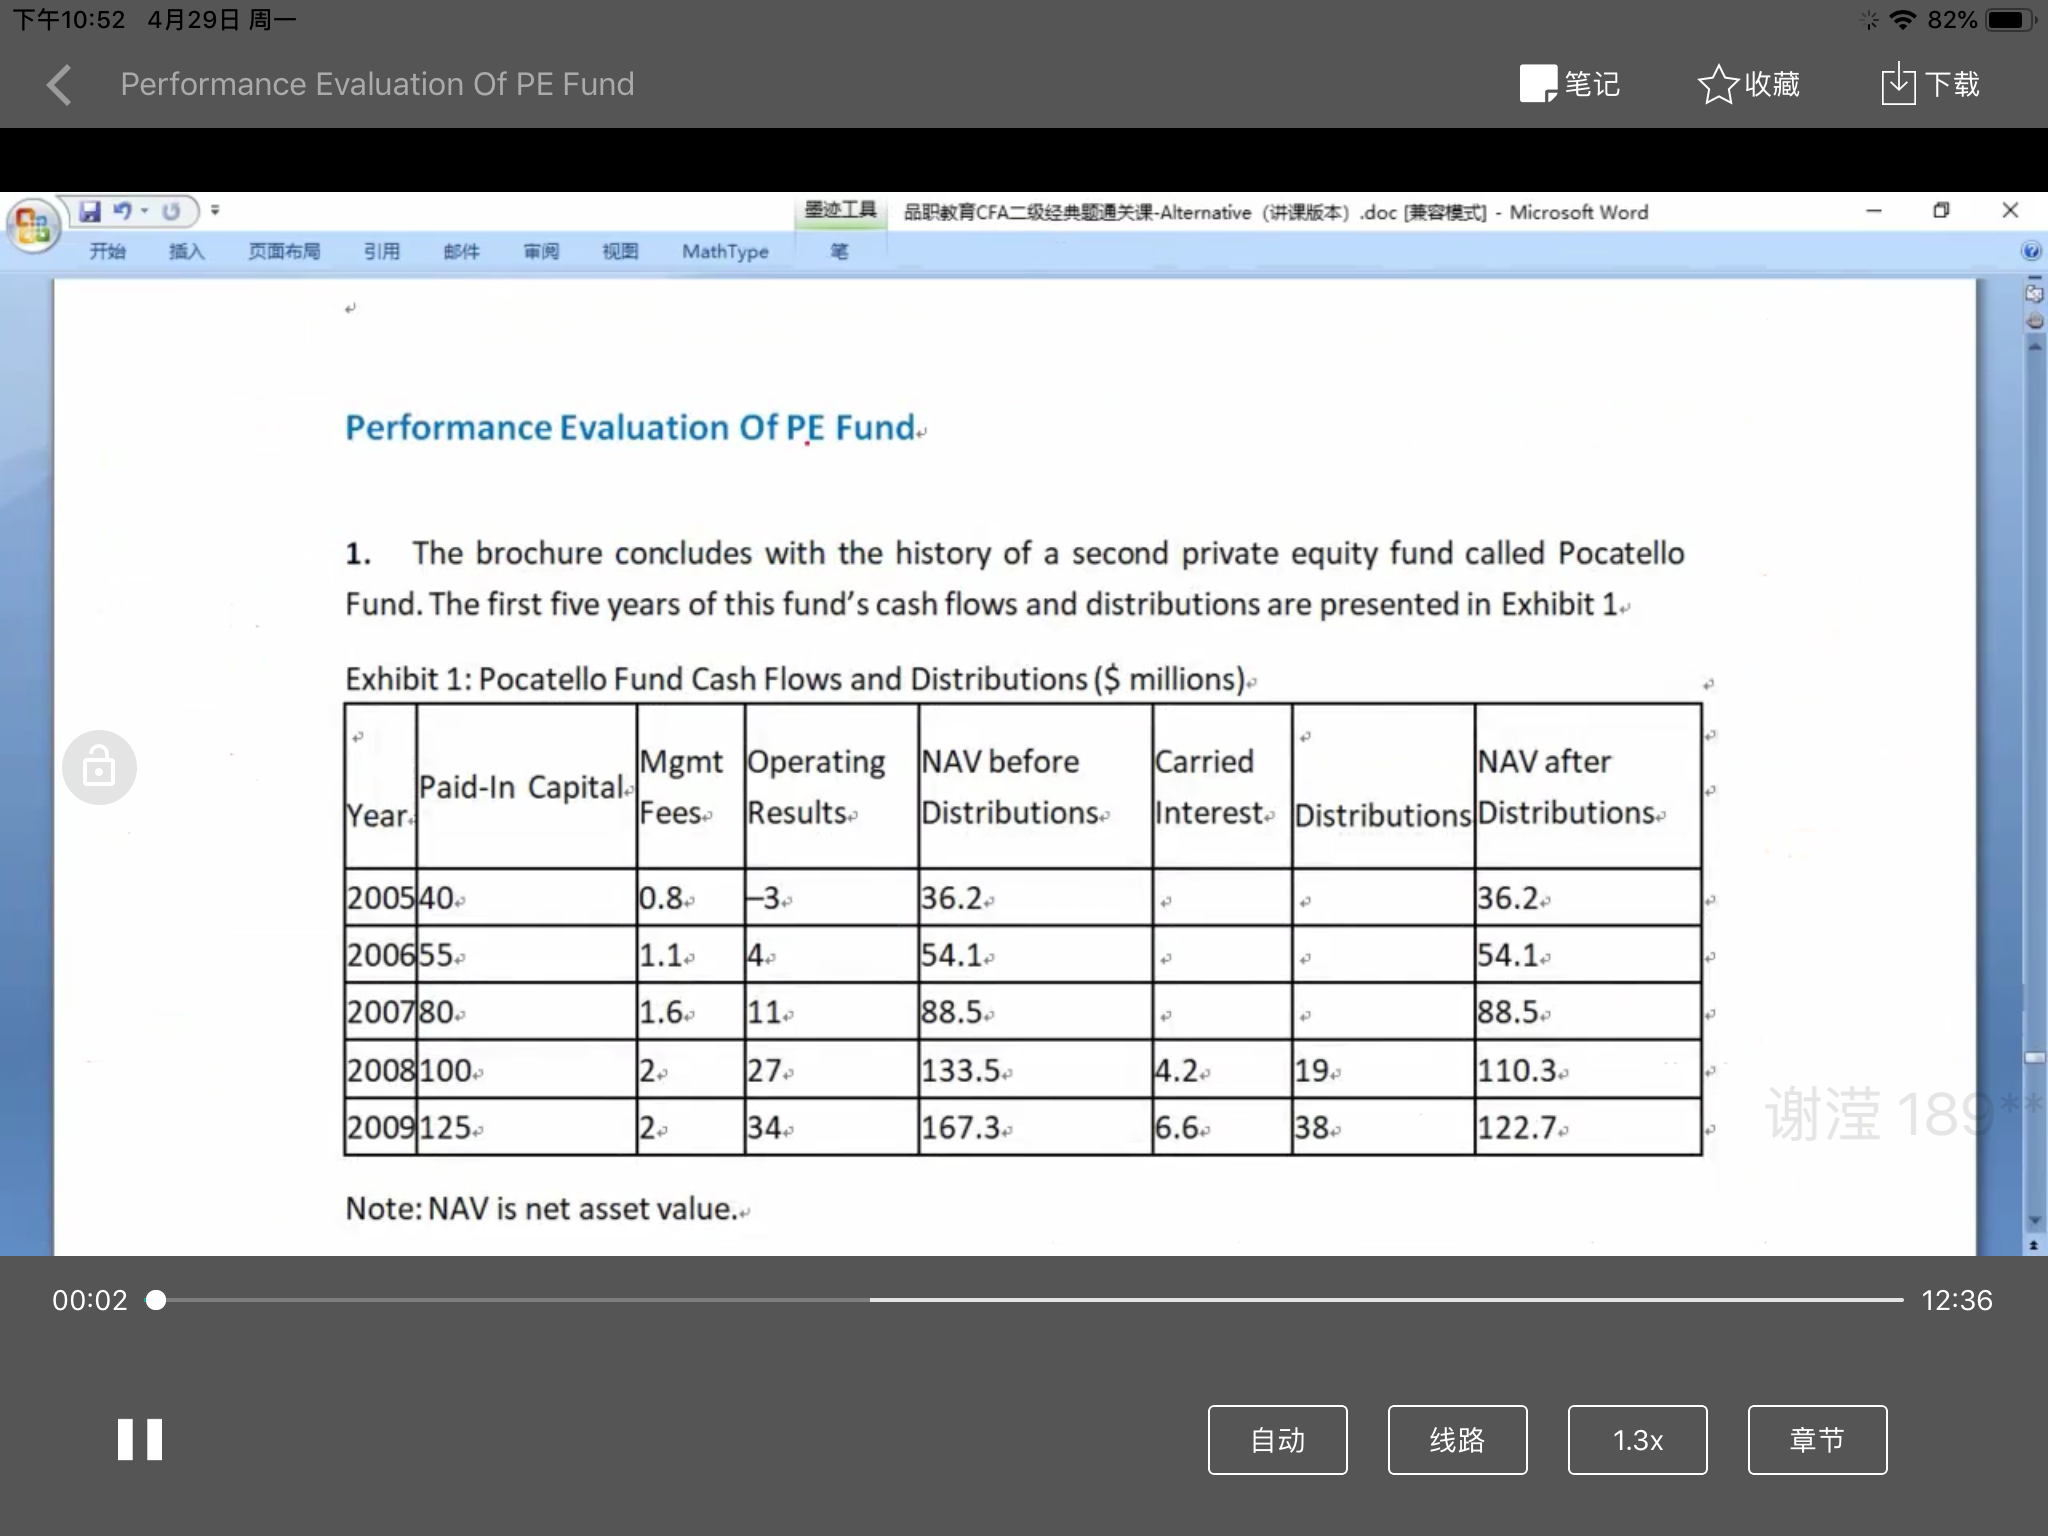Click the Word scrollbar down arrow
Viewport: 2048px width, 1536px height.
coord(2034,1220)
